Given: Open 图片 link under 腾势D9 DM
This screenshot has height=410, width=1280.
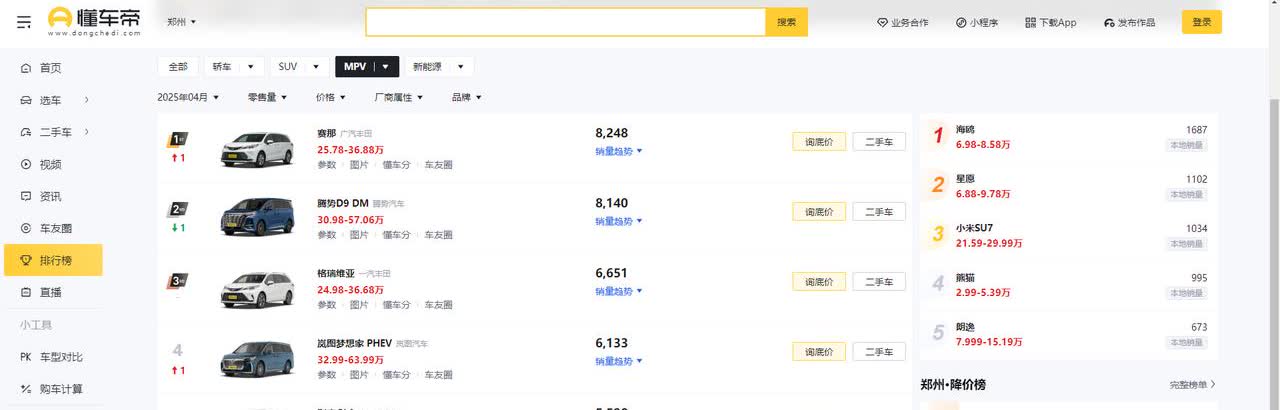Looking at the screenshot, I should (x=359, y=235).
